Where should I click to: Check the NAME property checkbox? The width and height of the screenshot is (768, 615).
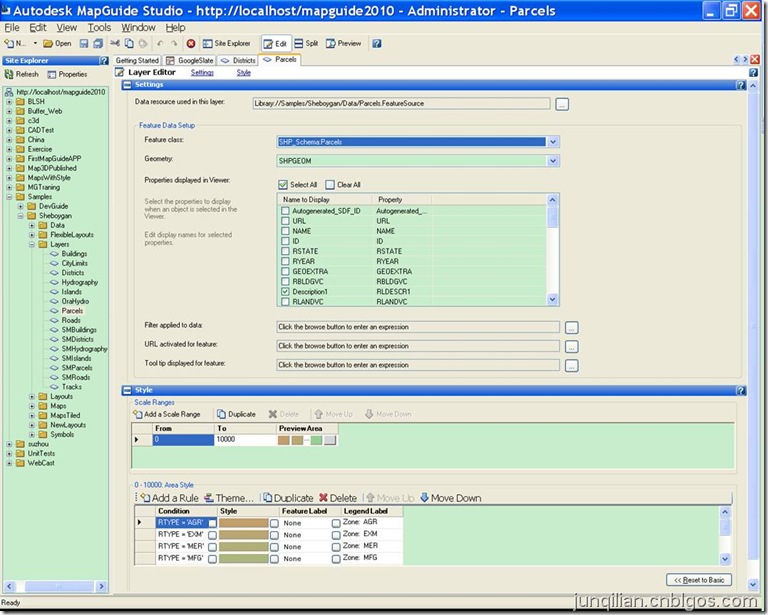[285, 231]
